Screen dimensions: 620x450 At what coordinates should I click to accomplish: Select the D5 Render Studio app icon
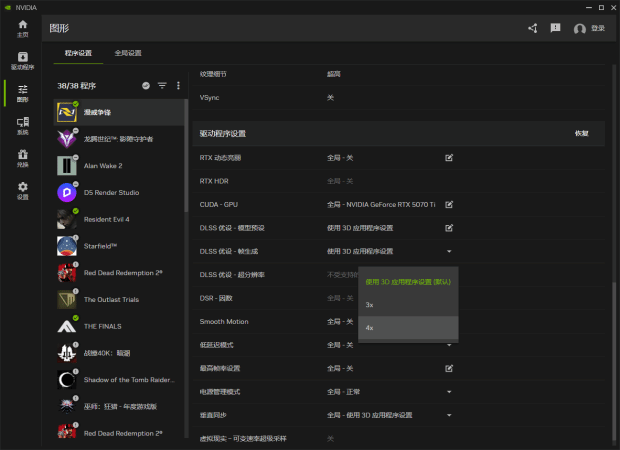(x=67, y=193)
